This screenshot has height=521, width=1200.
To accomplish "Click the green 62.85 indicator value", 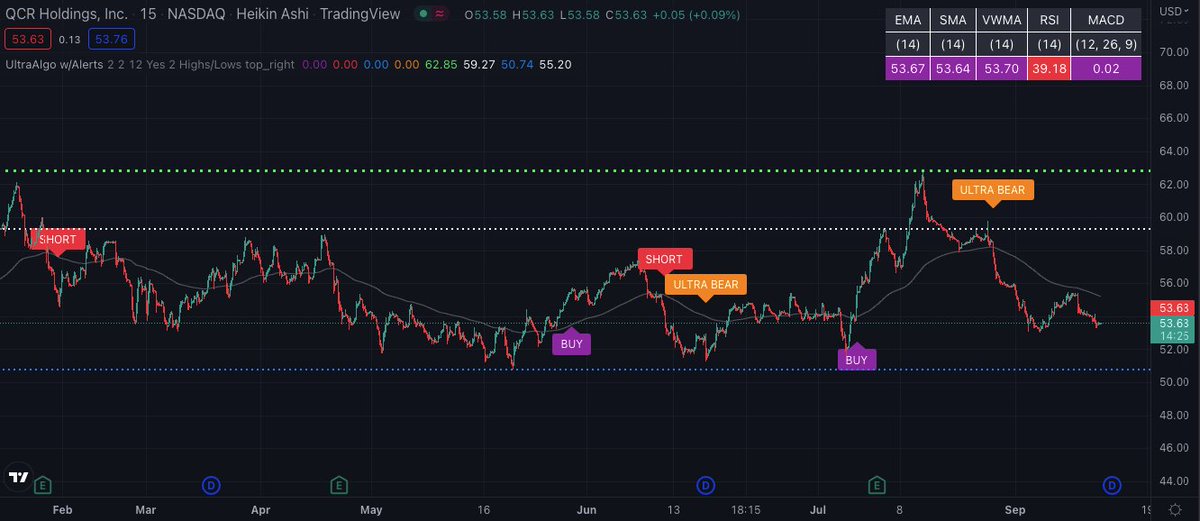I will click(441, 64).
